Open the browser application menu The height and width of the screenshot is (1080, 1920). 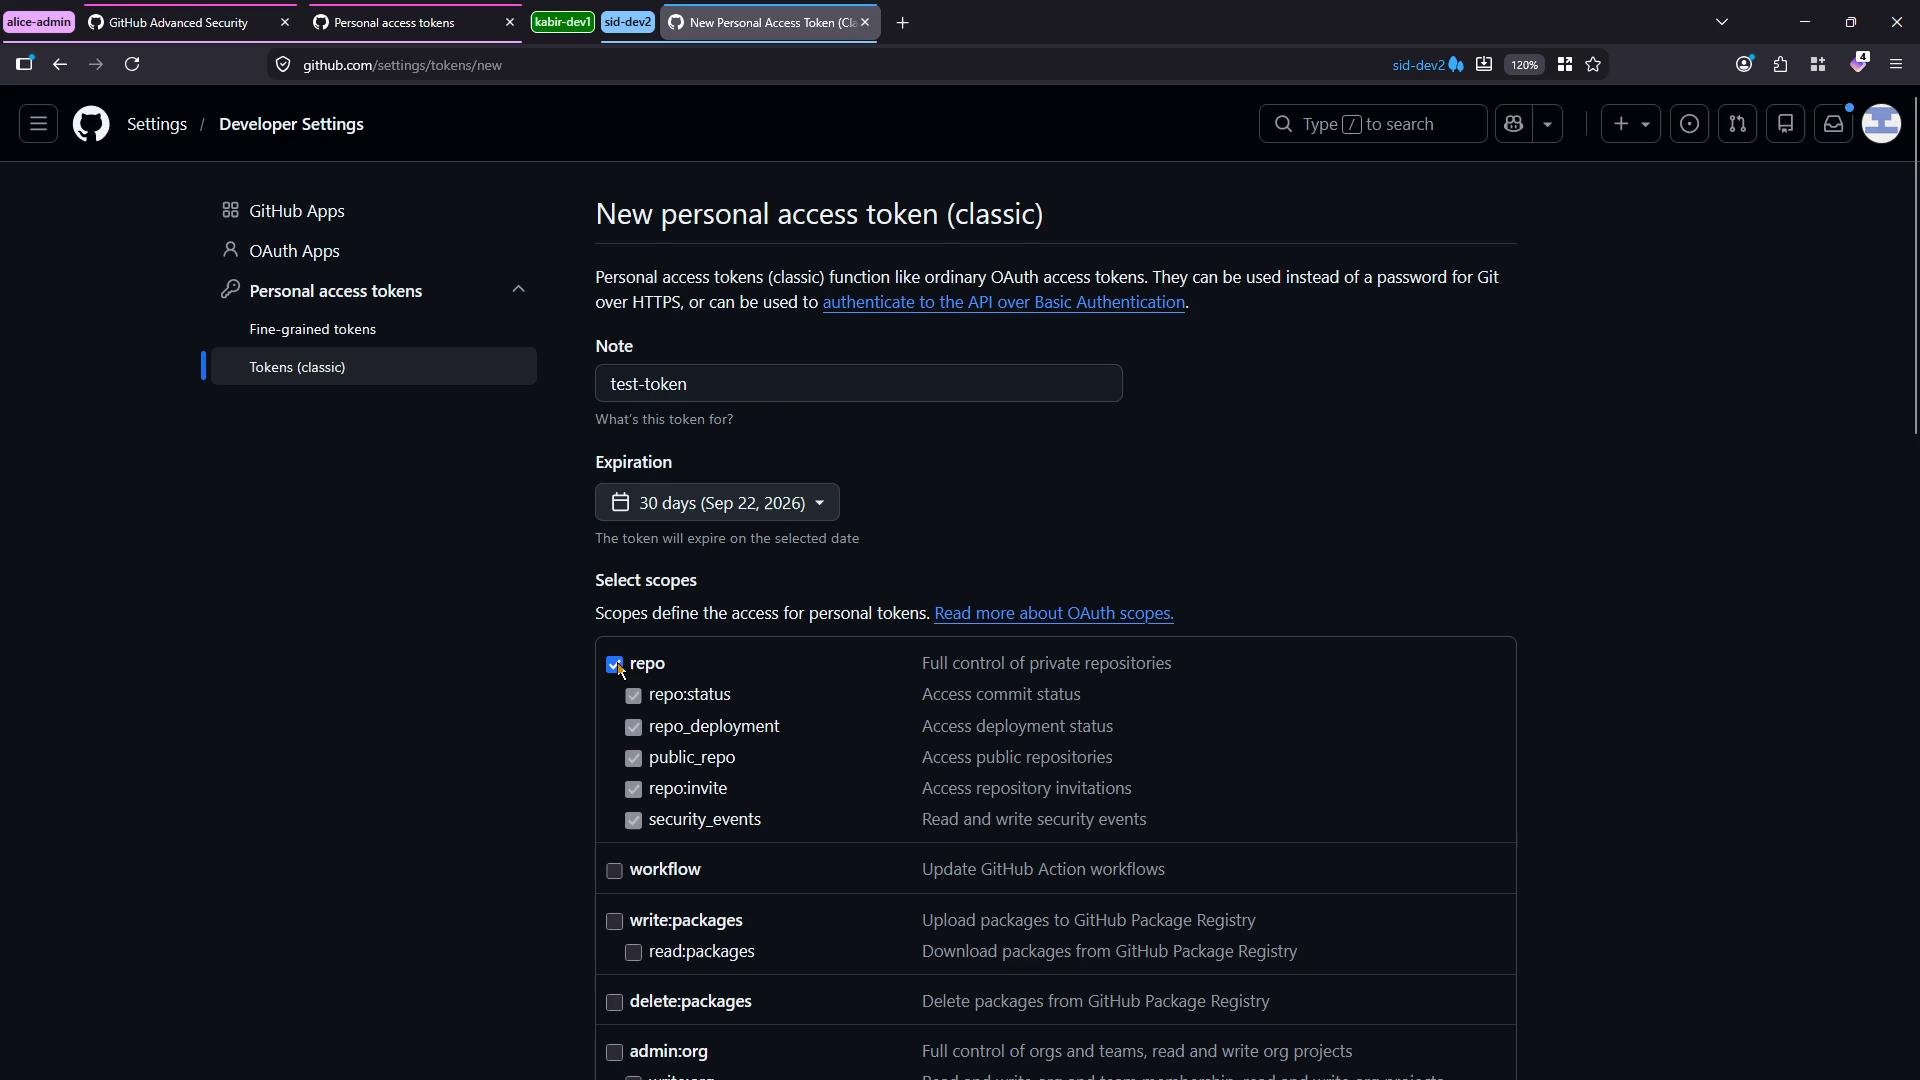1896,65
